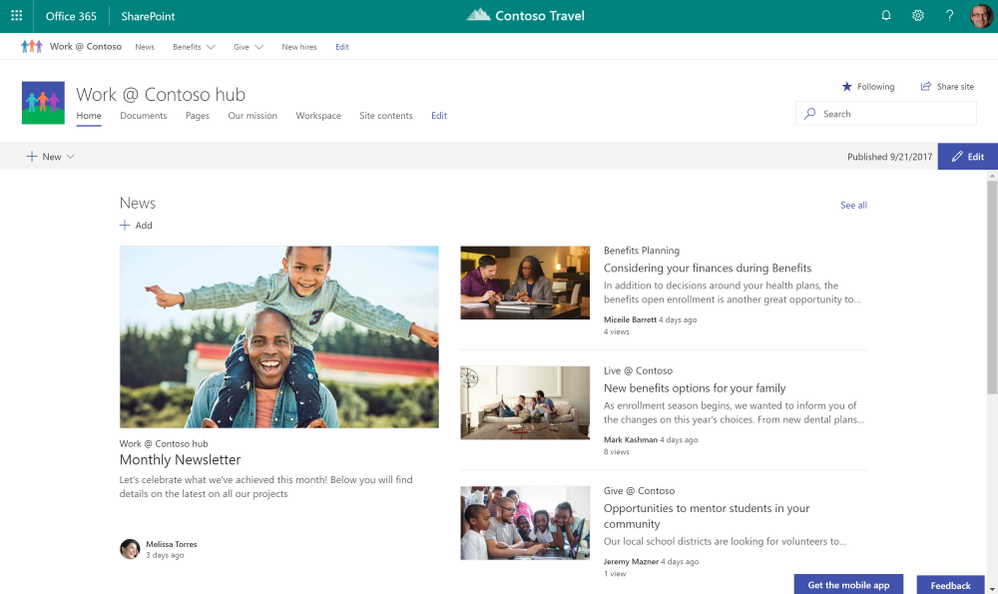Viewport: 998px width, 594px height.
Task: Open the Office 365 app launcher grid
Action: click(x=16, y=16)
